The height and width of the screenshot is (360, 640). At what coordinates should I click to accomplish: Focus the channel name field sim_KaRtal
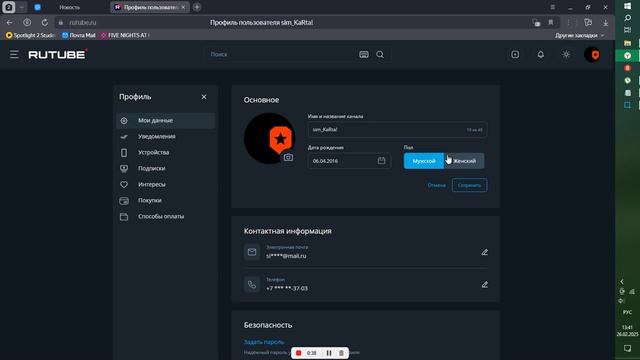397,130
